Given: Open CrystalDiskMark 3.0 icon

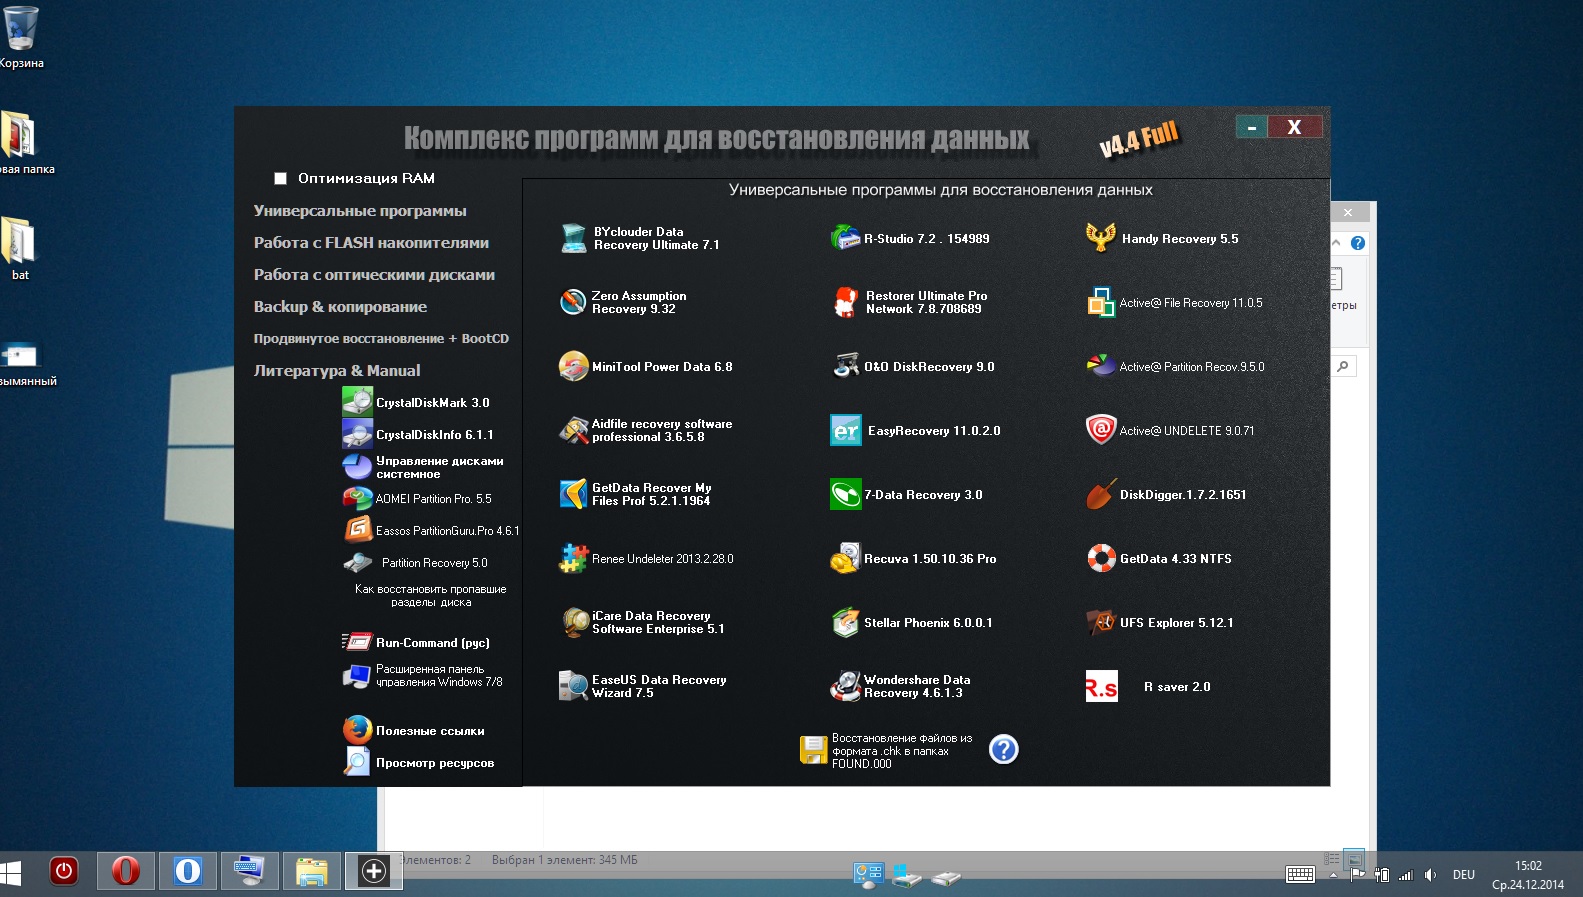Looking at the screenshot, I should coord(357,402).
